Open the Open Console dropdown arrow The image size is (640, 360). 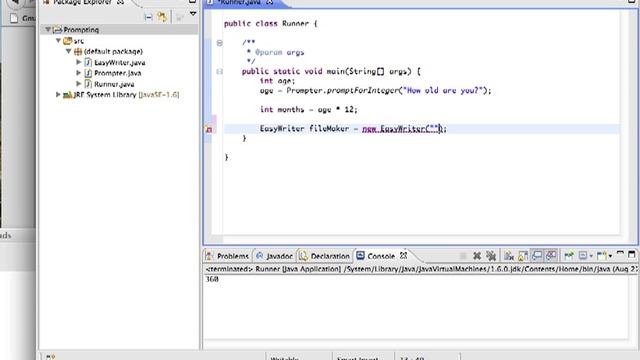[610, 256]
